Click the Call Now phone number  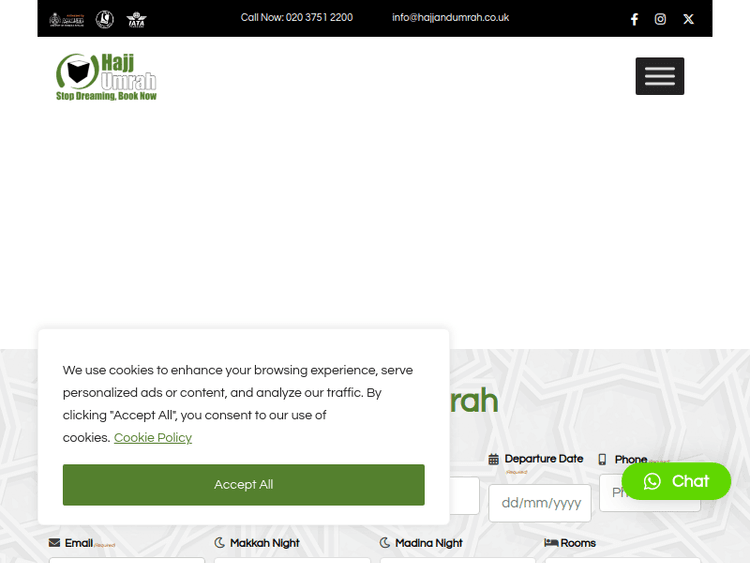click(296, 18)
